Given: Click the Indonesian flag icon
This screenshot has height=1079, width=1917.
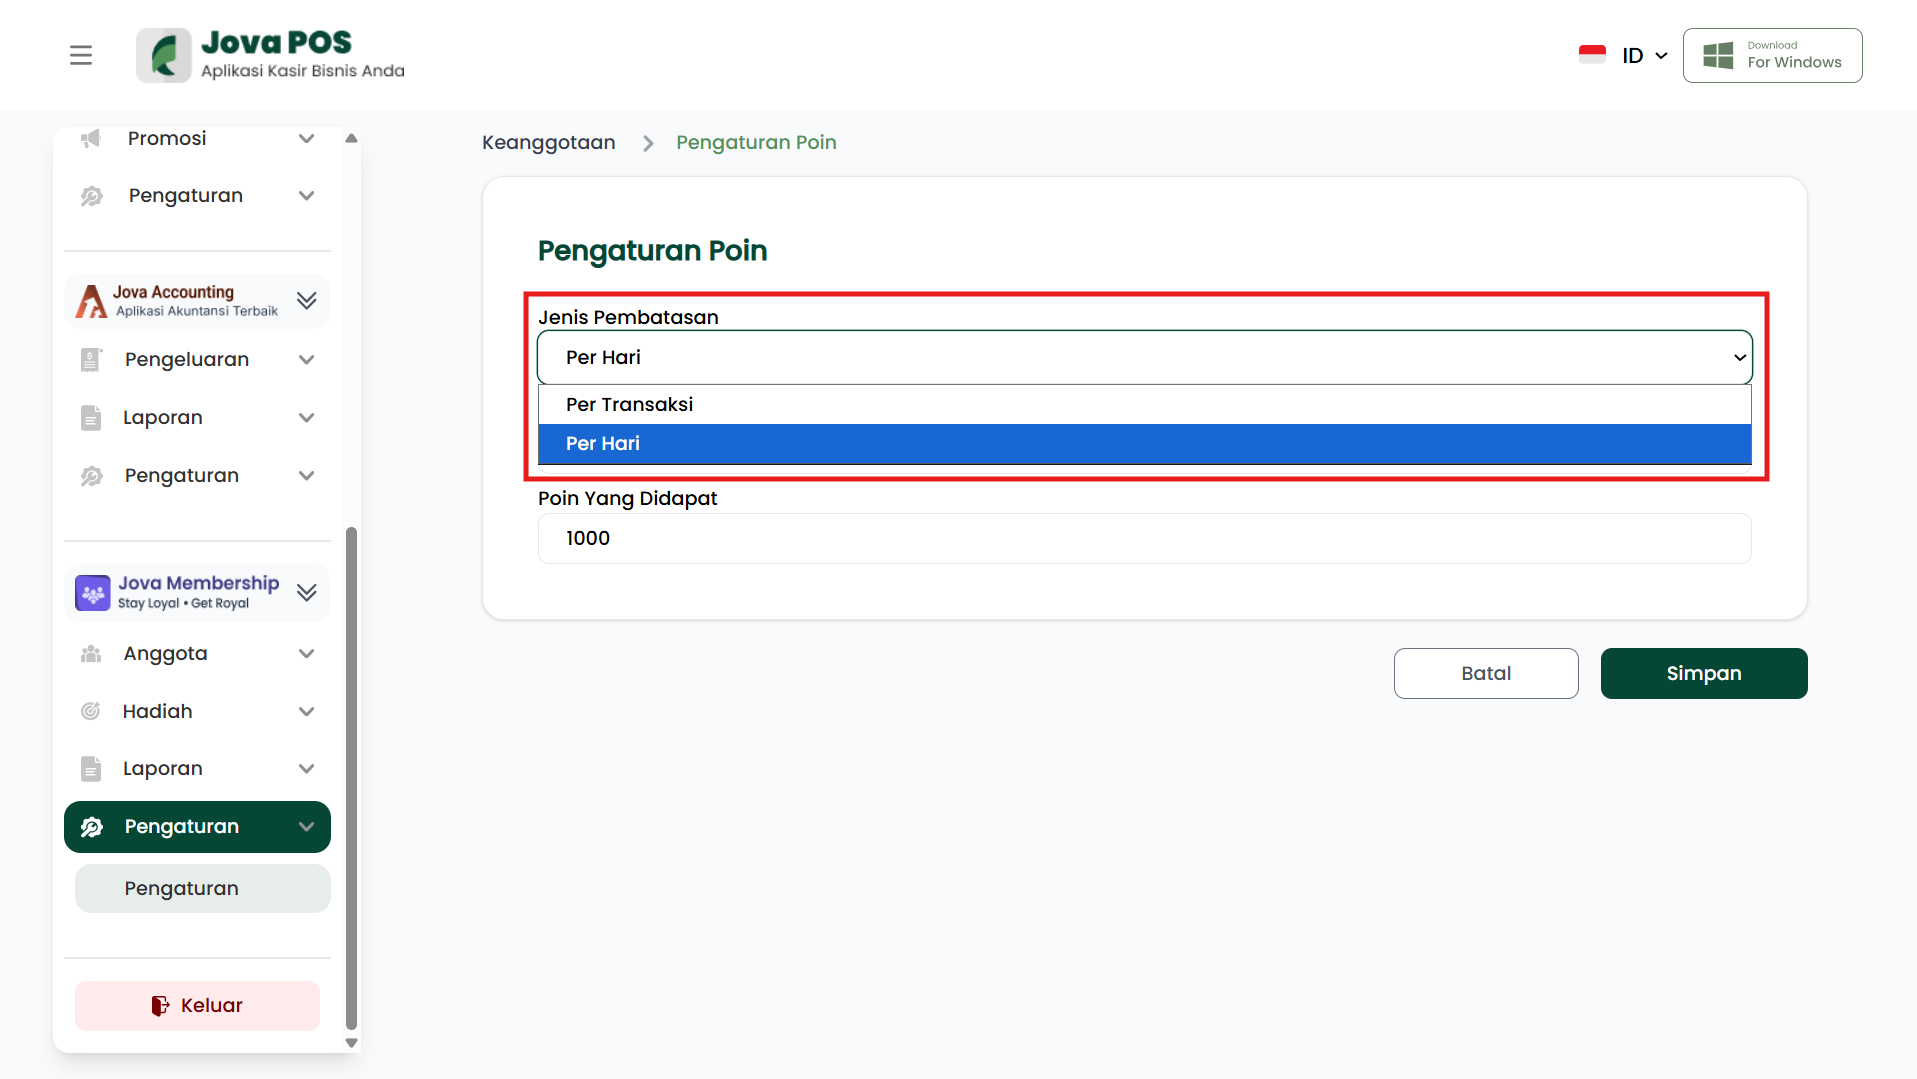Looking at the screenshot, I should click(x=1591, y=55).
